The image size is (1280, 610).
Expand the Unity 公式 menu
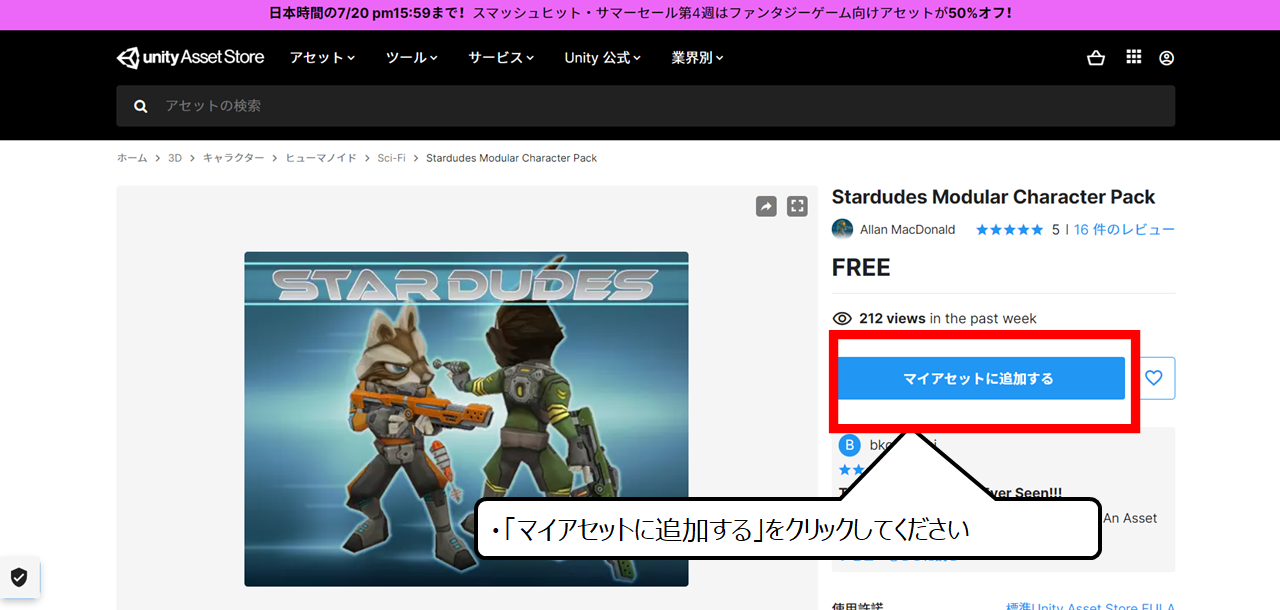pyautogui.click(x=603, y=58)
